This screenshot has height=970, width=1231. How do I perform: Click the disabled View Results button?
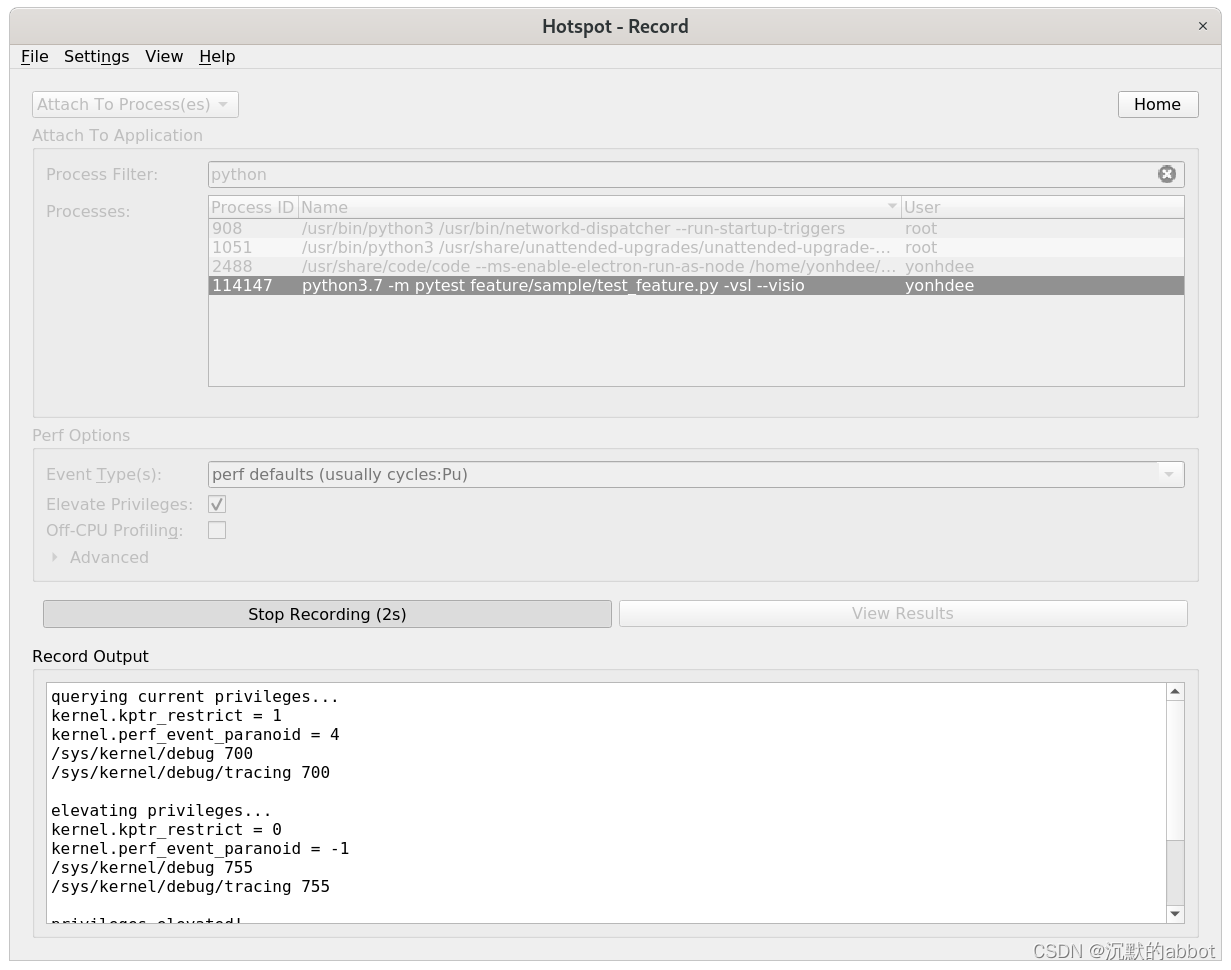click(x=902, y=613)
